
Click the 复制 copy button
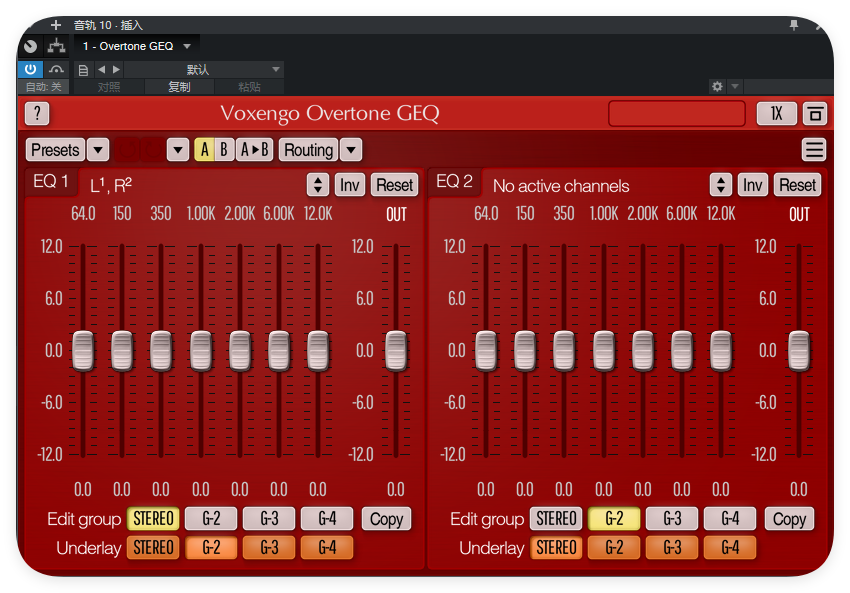coord(179,87)
